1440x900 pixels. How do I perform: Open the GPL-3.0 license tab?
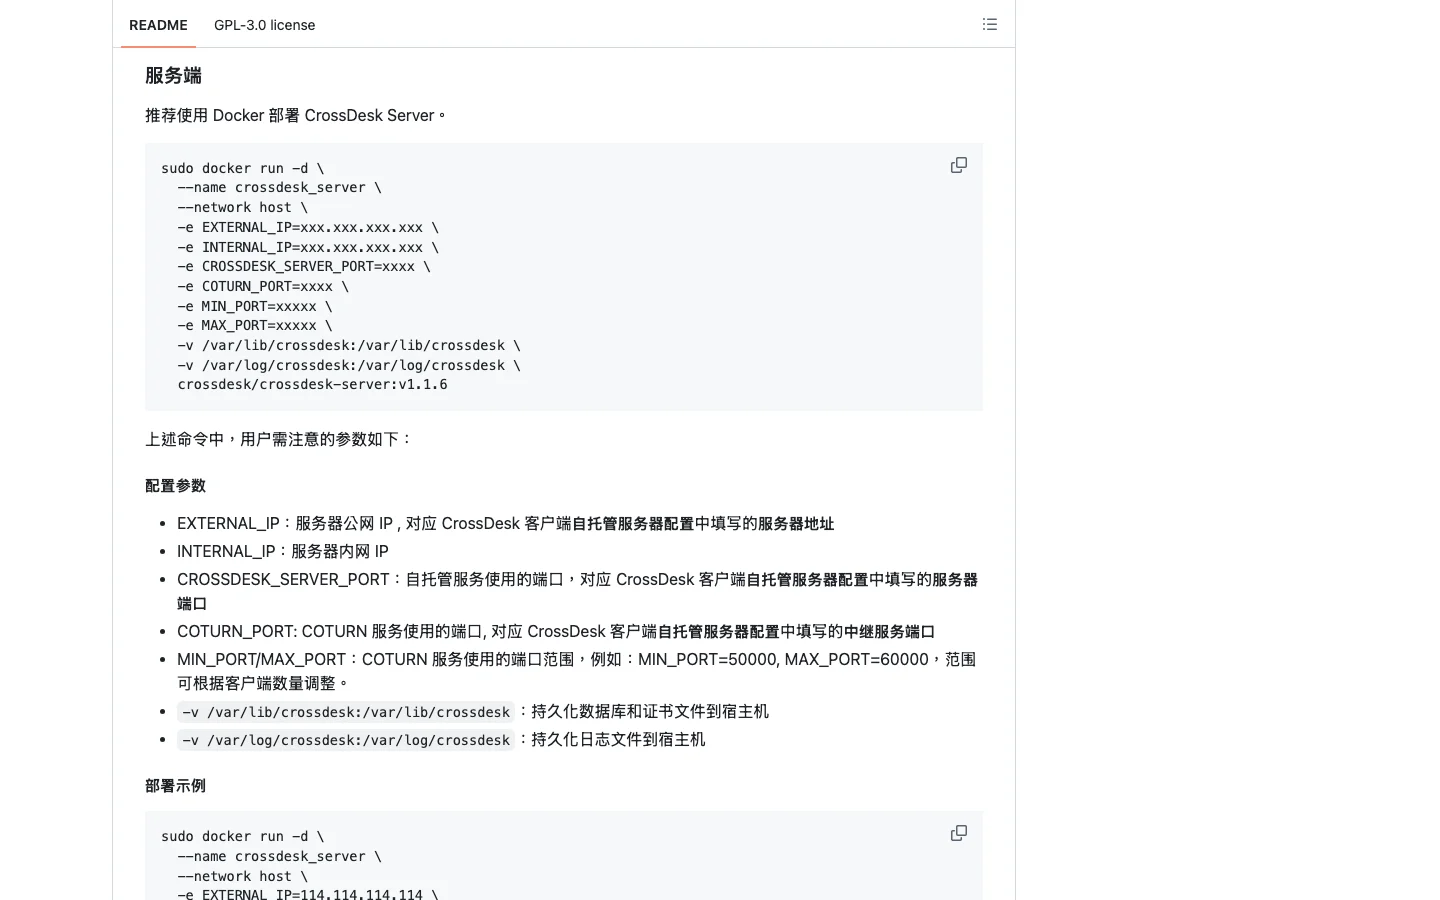pyautogui.click(x=264, y=25)
